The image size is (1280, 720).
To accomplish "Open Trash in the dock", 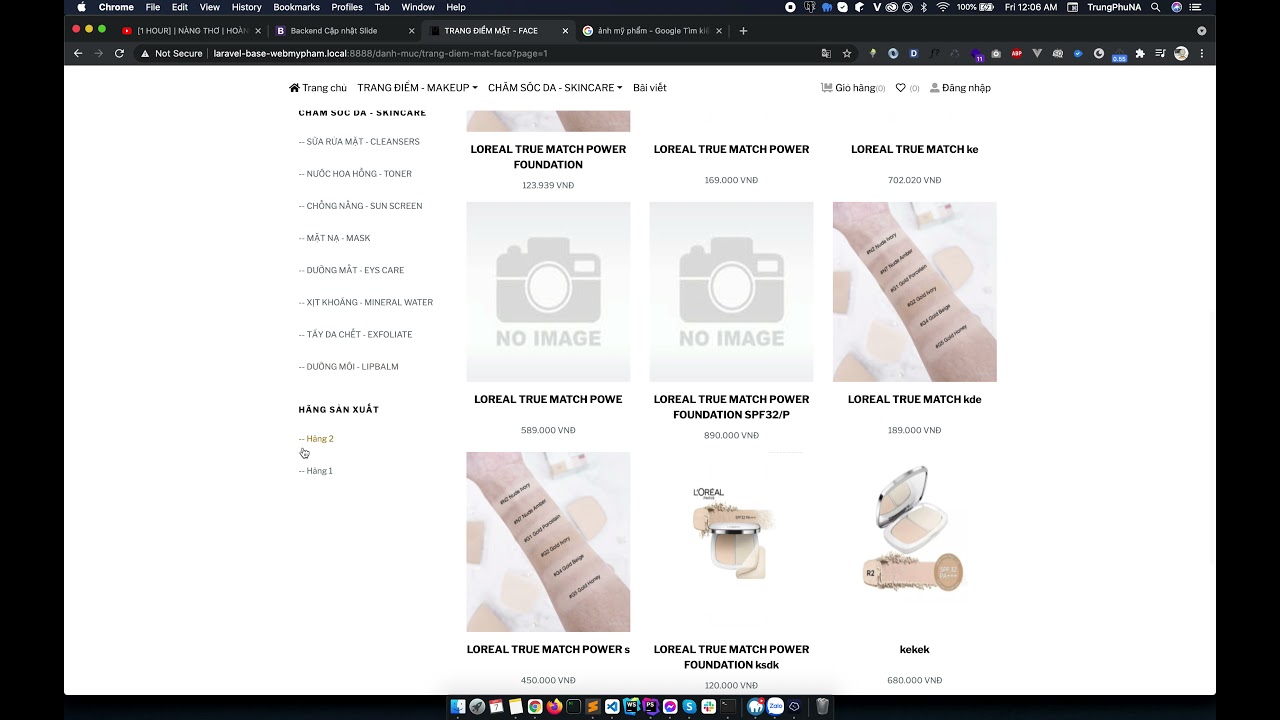I will [x=822, y=706].
